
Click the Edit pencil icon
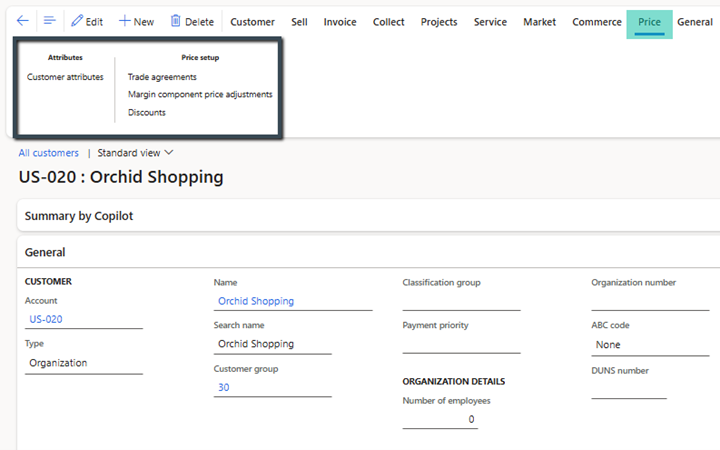click(x=77, y=21)
